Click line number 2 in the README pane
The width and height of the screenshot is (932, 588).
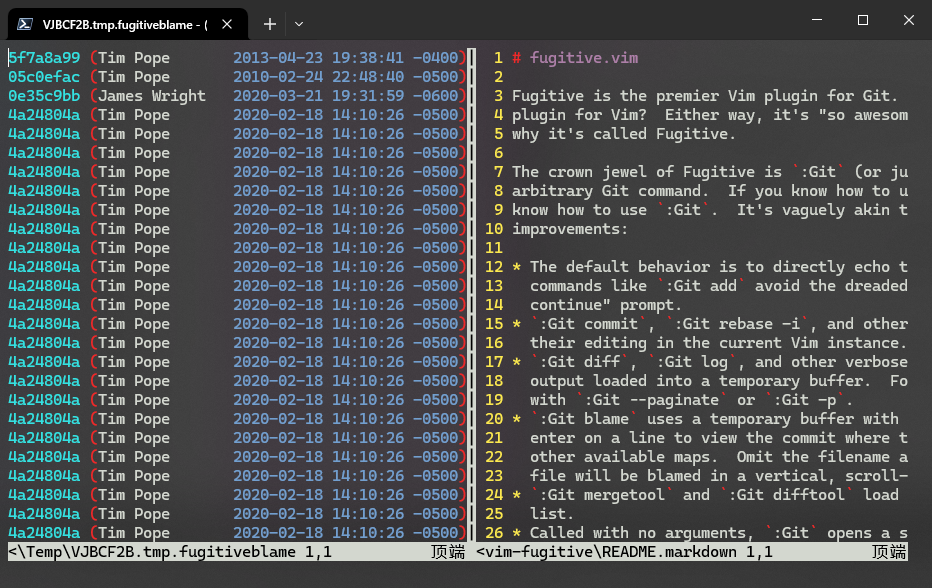coord(498,77)
